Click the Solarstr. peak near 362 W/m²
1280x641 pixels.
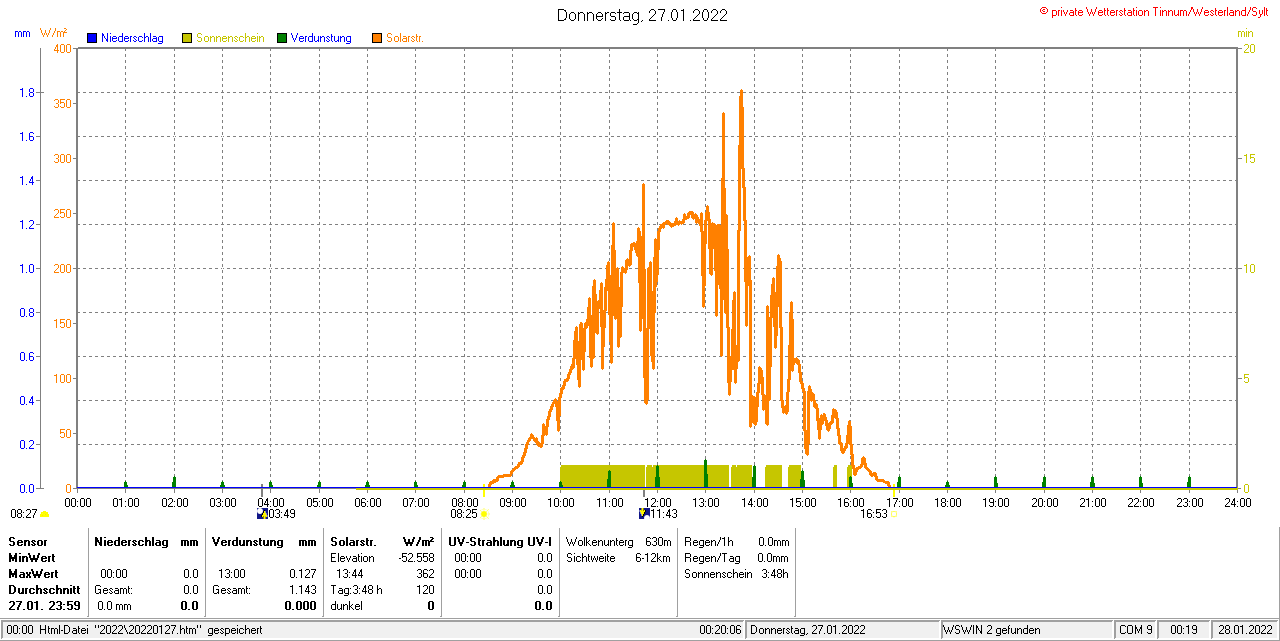click(x=741, y=91)
